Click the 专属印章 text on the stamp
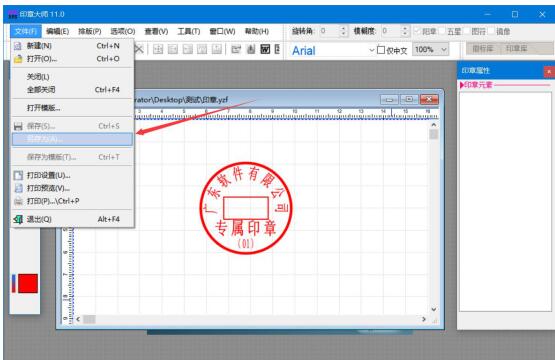The width and height of the screenshot is (555, 360). (x=246, y=228)
